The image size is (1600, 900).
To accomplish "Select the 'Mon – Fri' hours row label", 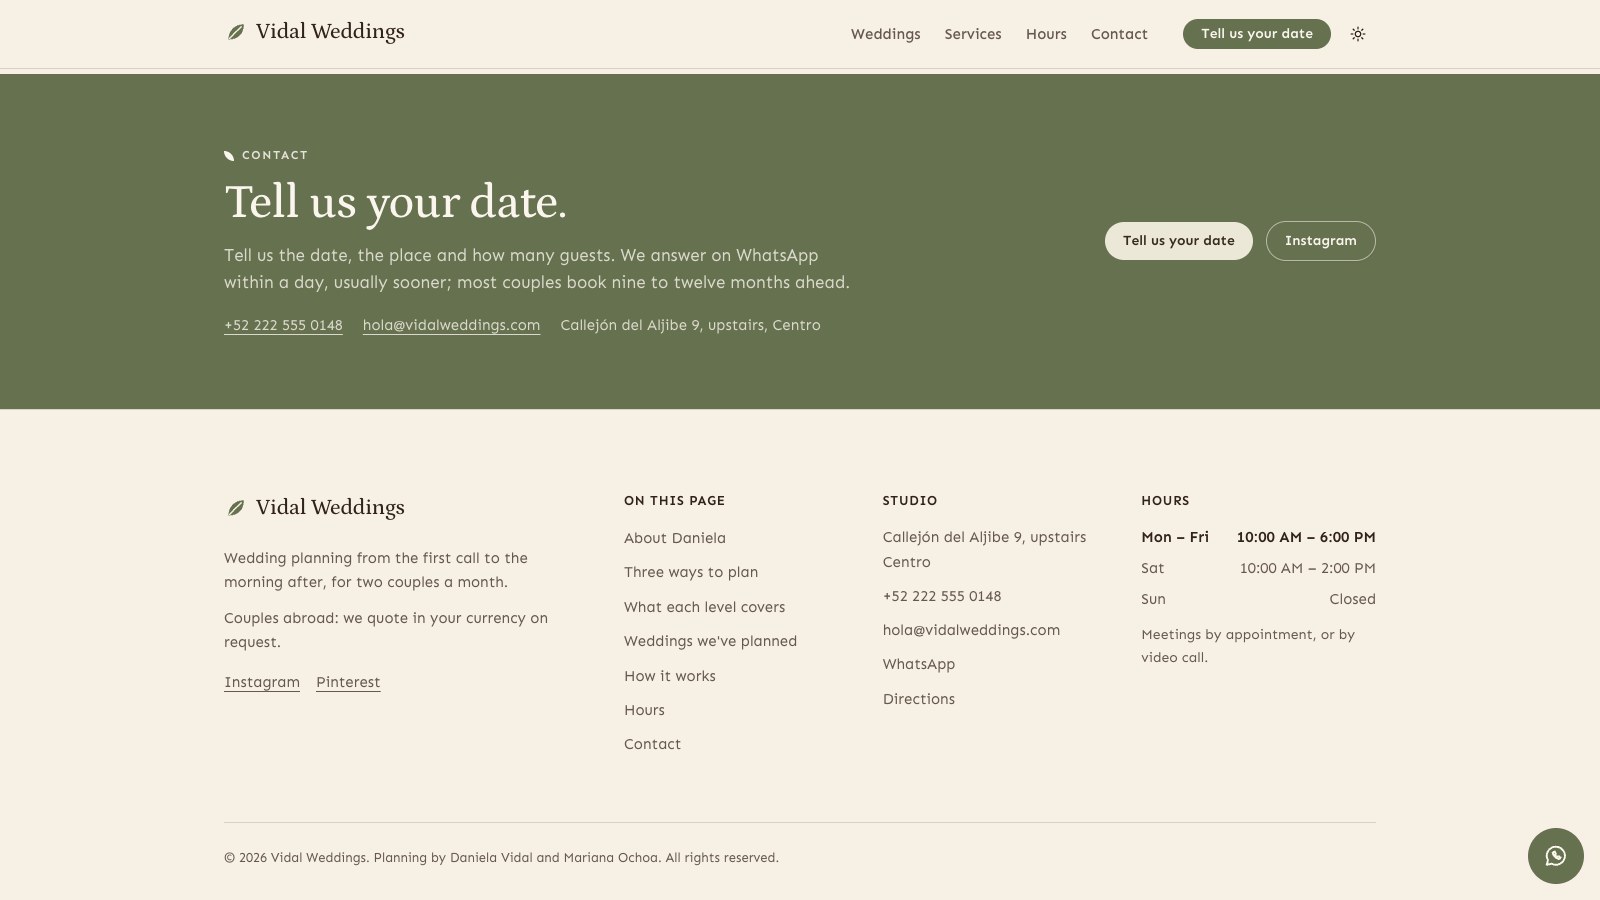I will click(1175, 537).
